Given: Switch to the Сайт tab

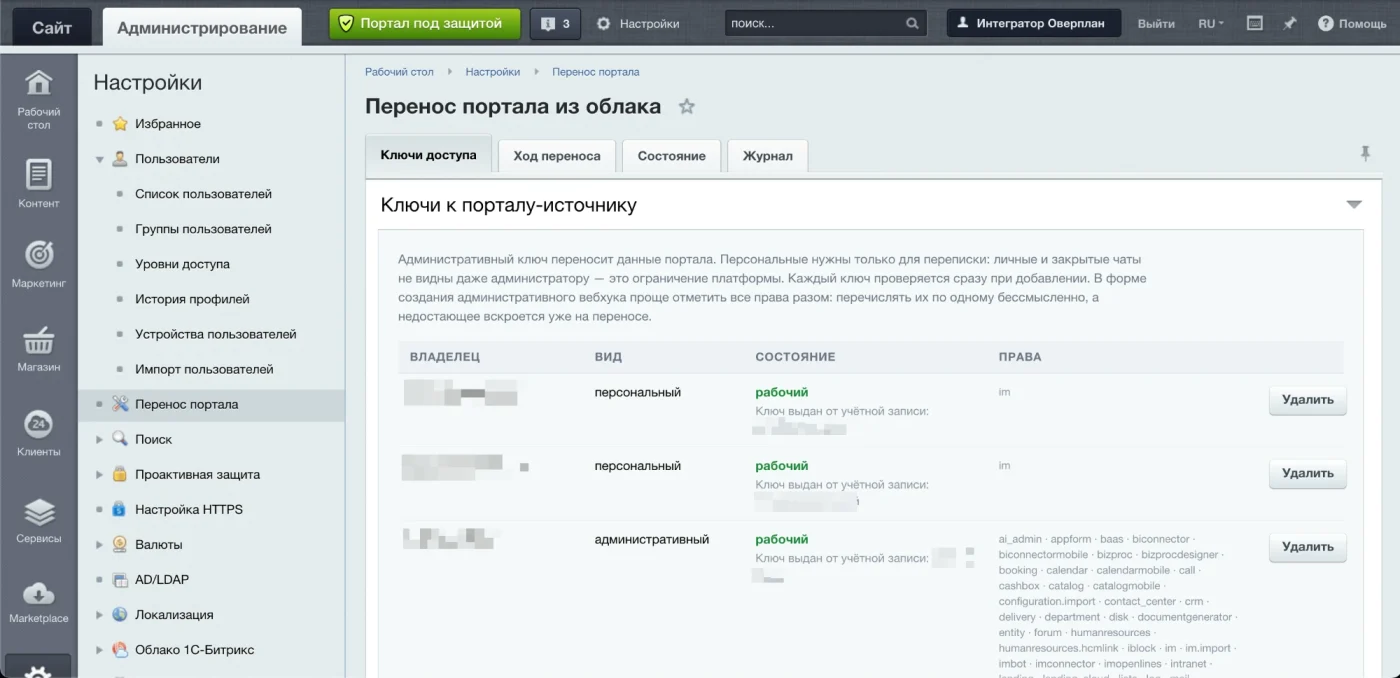Looking at the screenshot, I should (x=52, y=27).
